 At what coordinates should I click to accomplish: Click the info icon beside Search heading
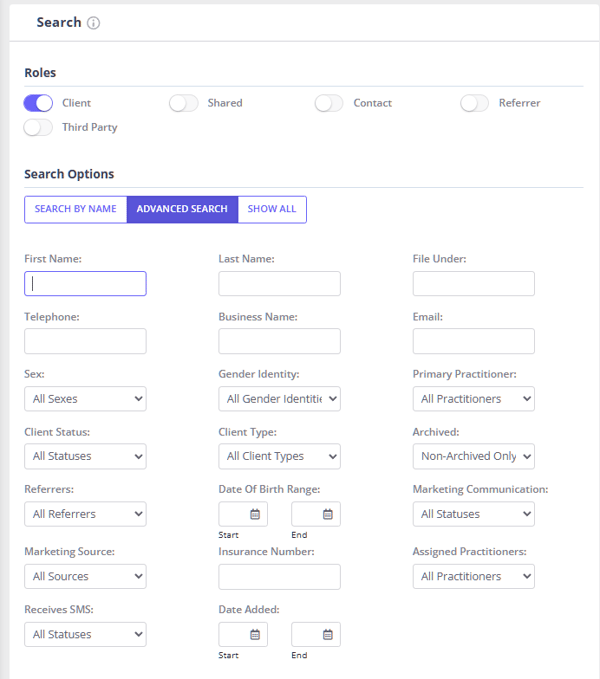tap(94, 23)
